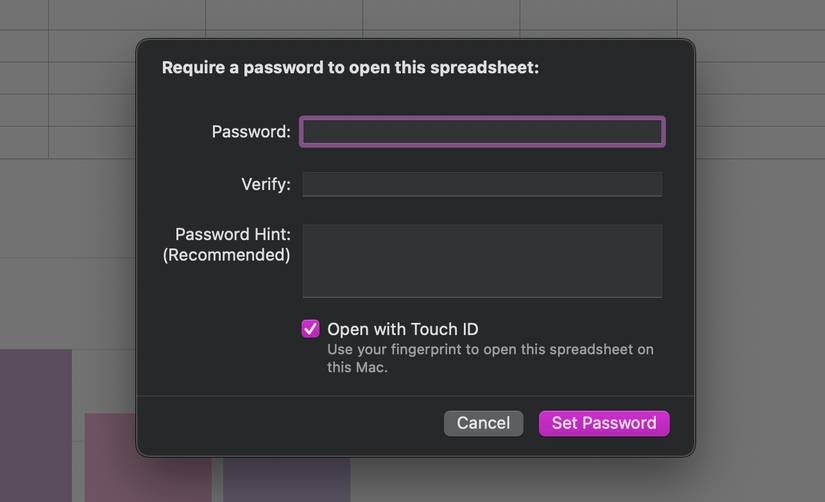Image resolution: width=825 pixels, height=502 pixels.
Task: Click inside the Password Hint text box
Action: coord(482,260)
